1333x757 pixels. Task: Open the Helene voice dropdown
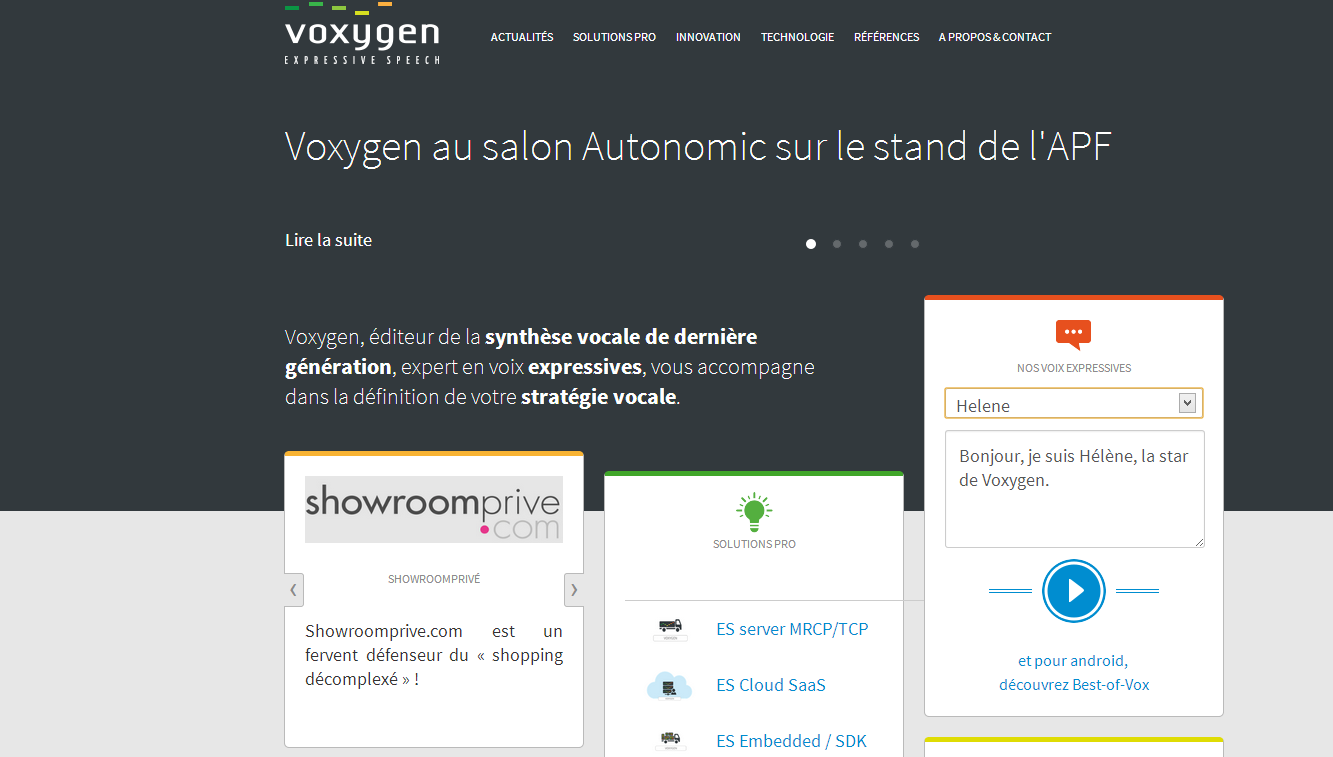[1074, 404]
